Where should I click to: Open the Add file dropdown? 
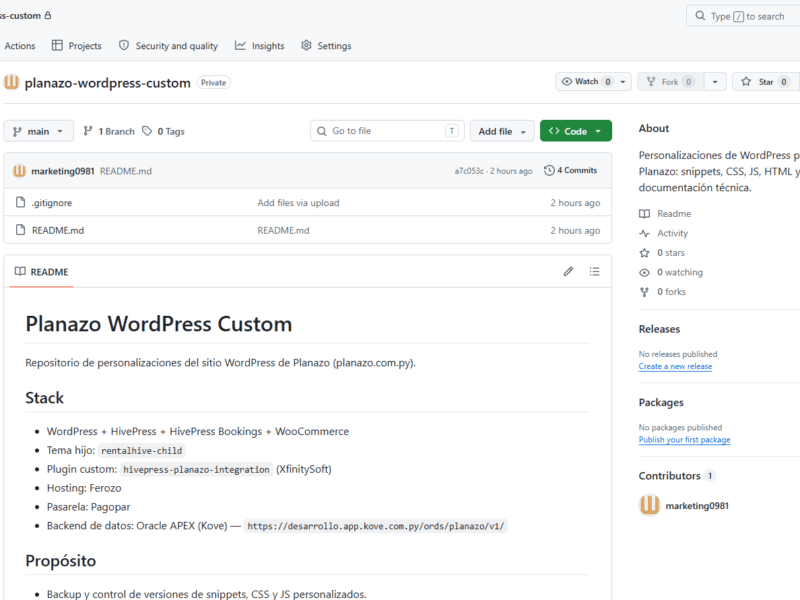[502, 131]
